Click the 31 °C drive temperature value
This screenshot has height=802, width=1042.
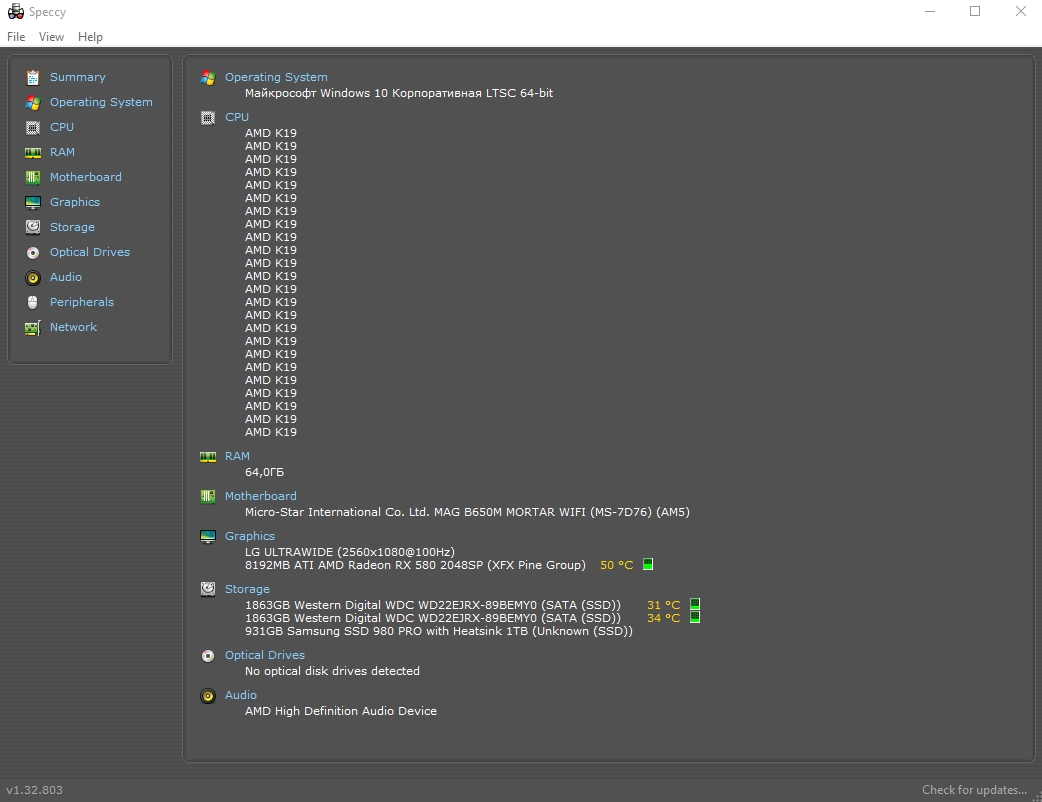(x=663, y=605)
